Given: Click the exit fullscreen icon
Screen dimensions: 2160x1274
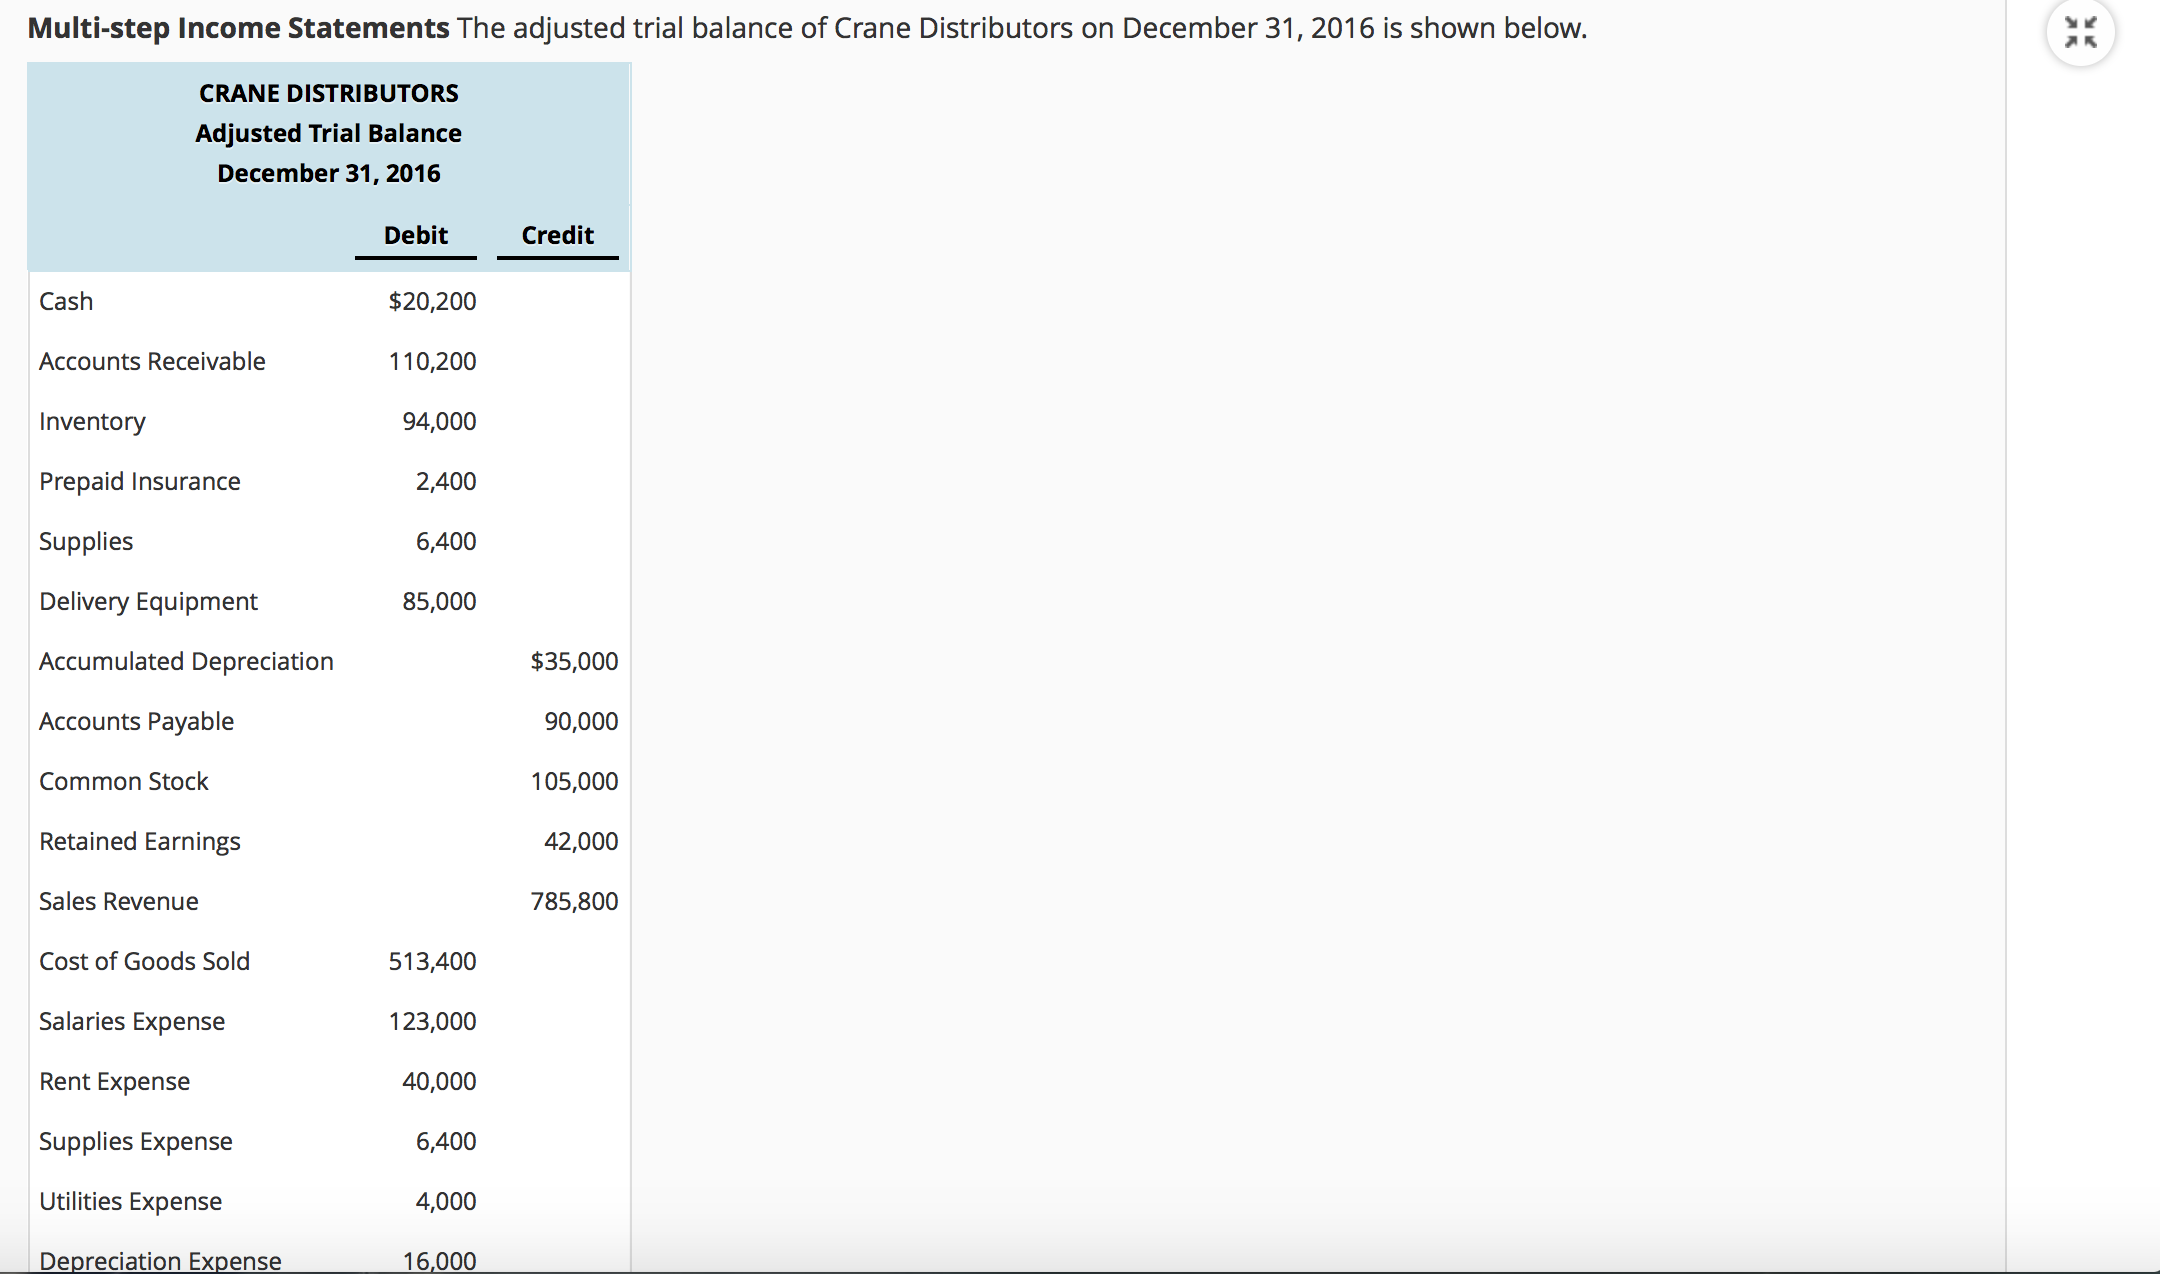Looking at the screenshot, I should point(2083,32).
